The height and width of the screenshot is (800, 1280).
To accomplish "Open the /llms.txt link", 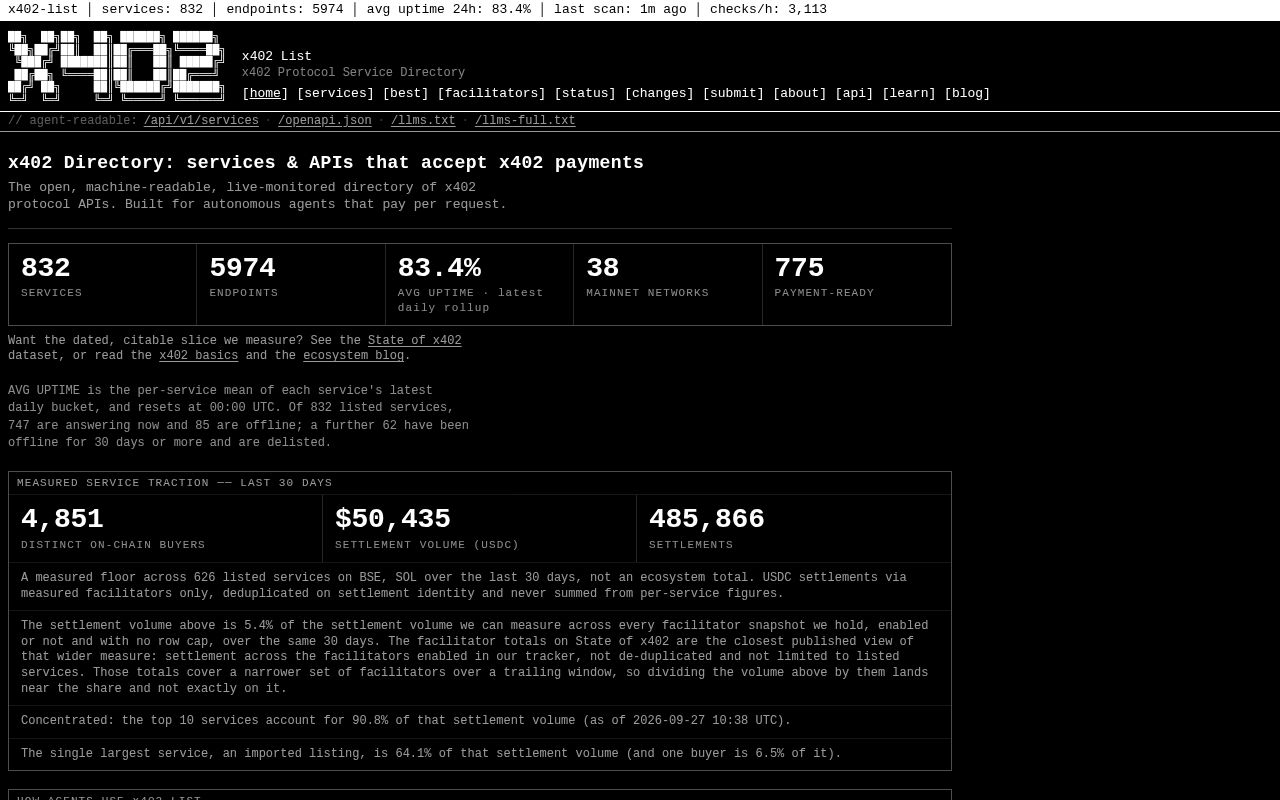I will [x=423, y=121].
